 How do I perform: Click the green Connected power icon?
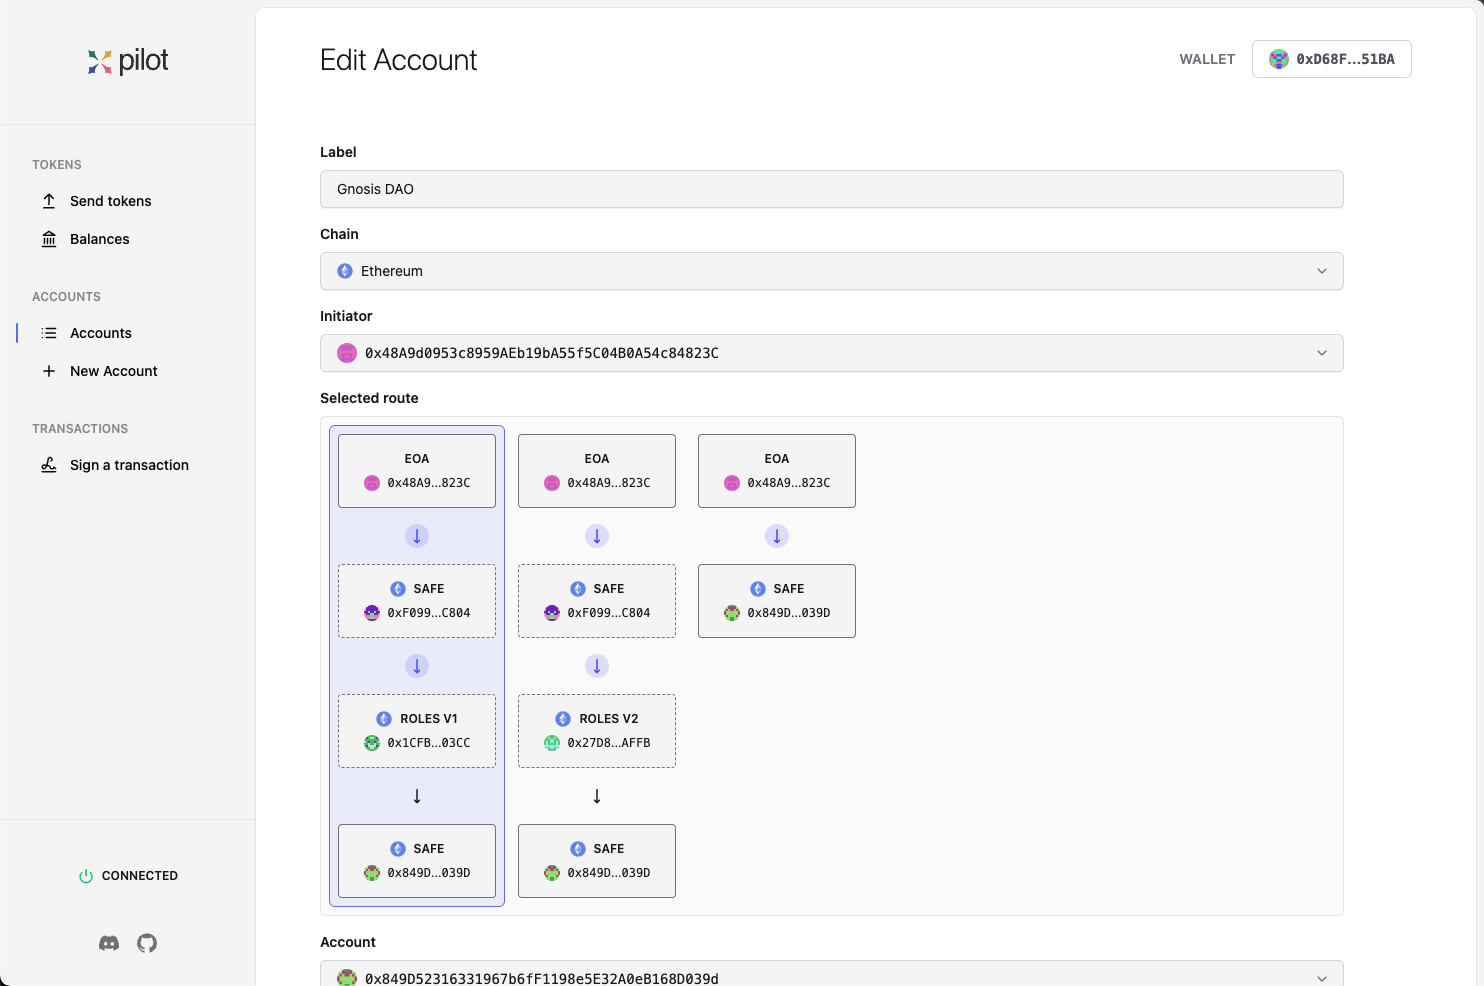coord(86,876)
